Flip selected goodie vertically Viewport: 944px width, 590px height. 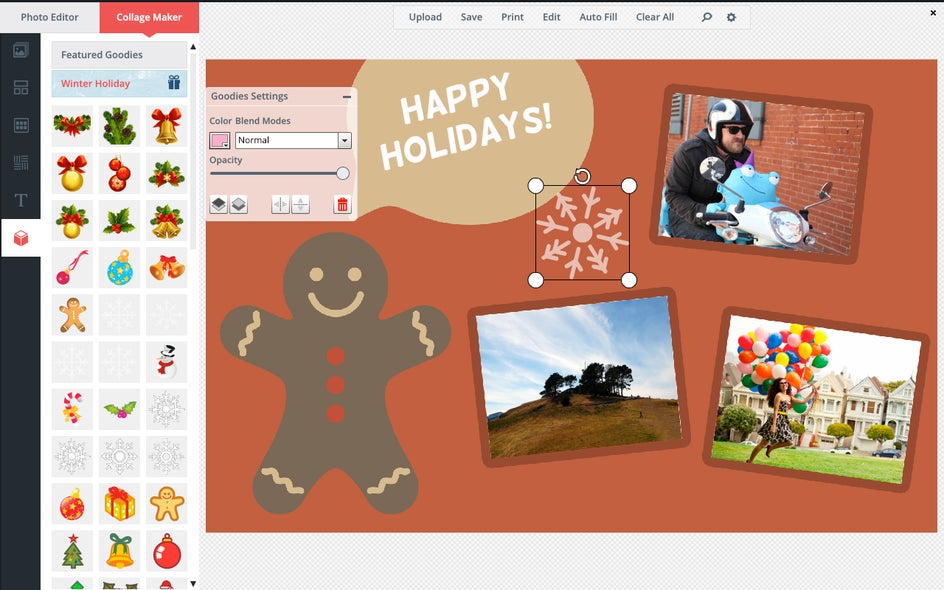click(x=300, y=205)
